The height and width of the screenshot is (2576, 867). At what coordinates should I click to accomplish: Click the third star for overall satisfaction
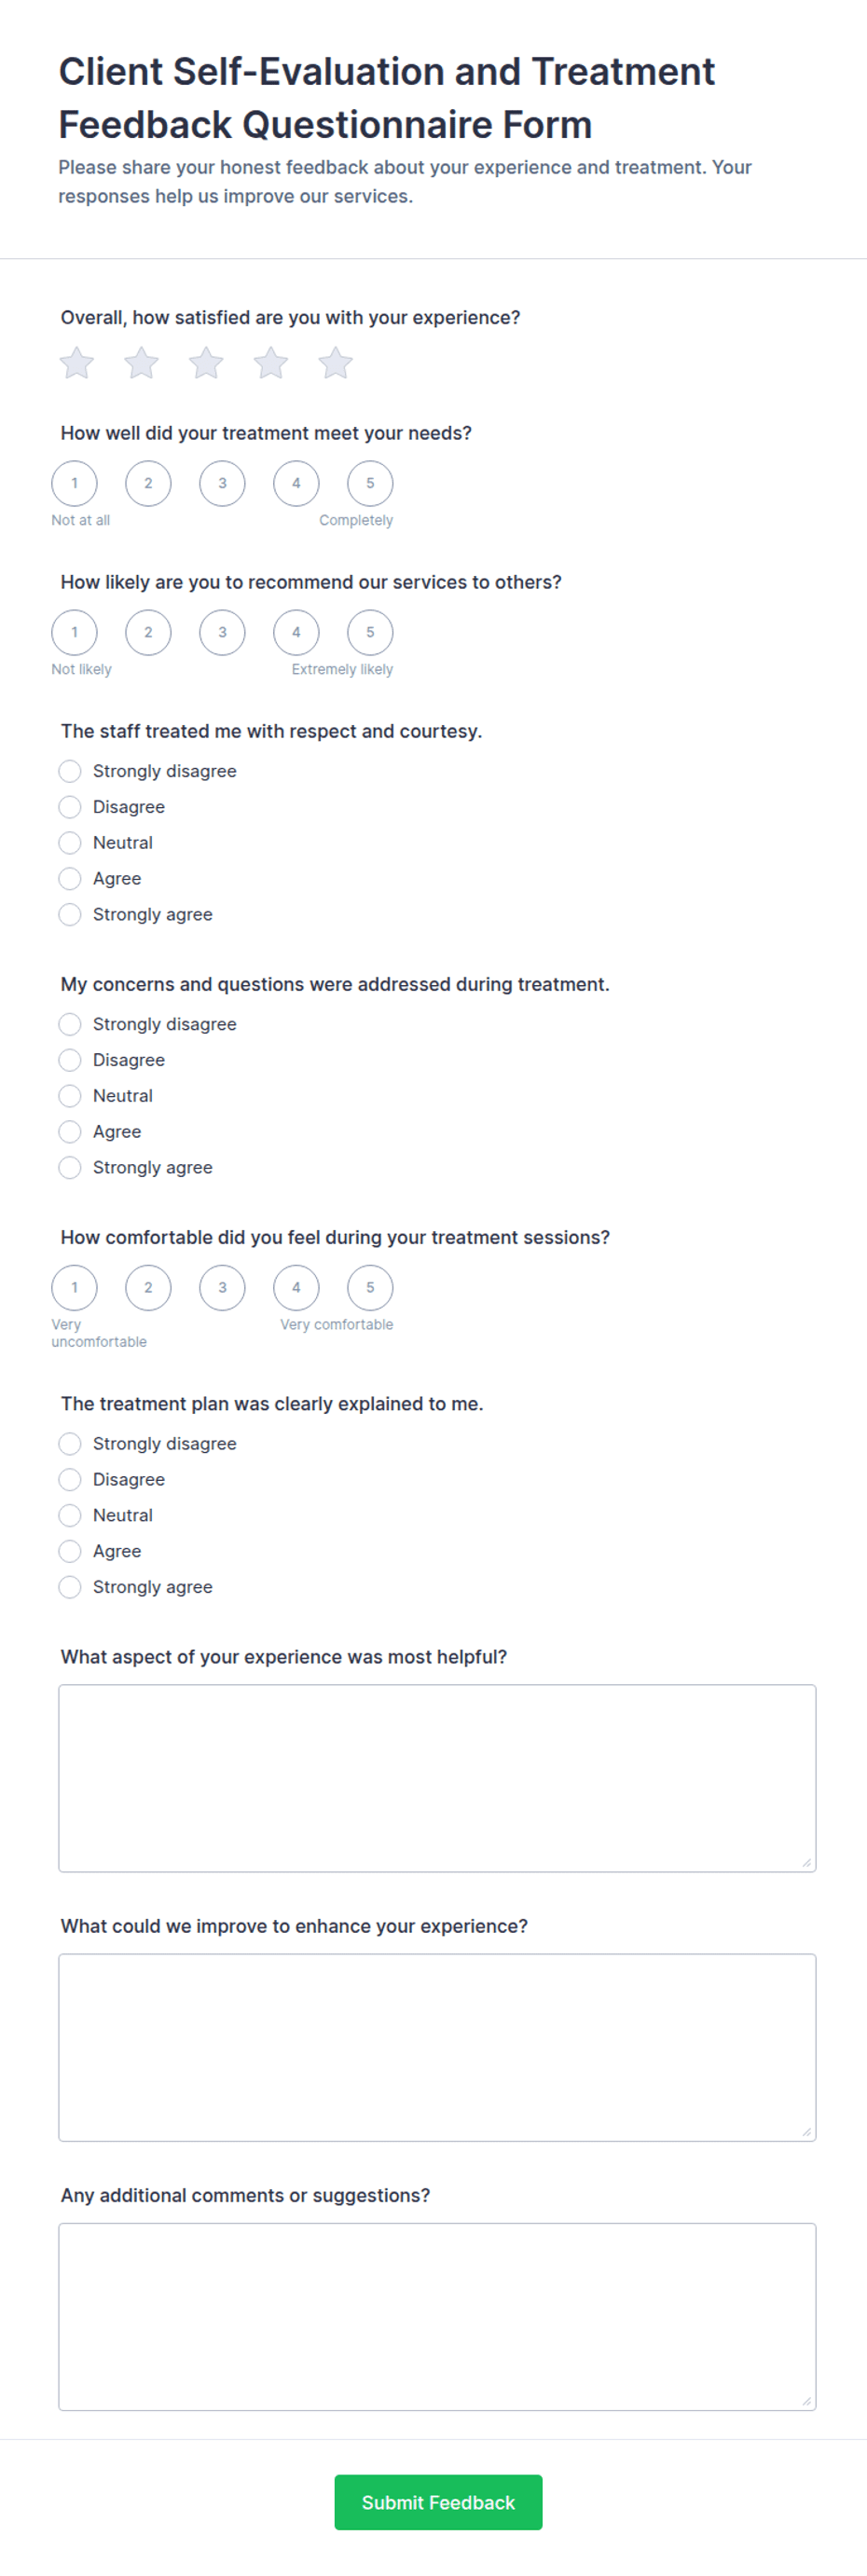point(206,363)
